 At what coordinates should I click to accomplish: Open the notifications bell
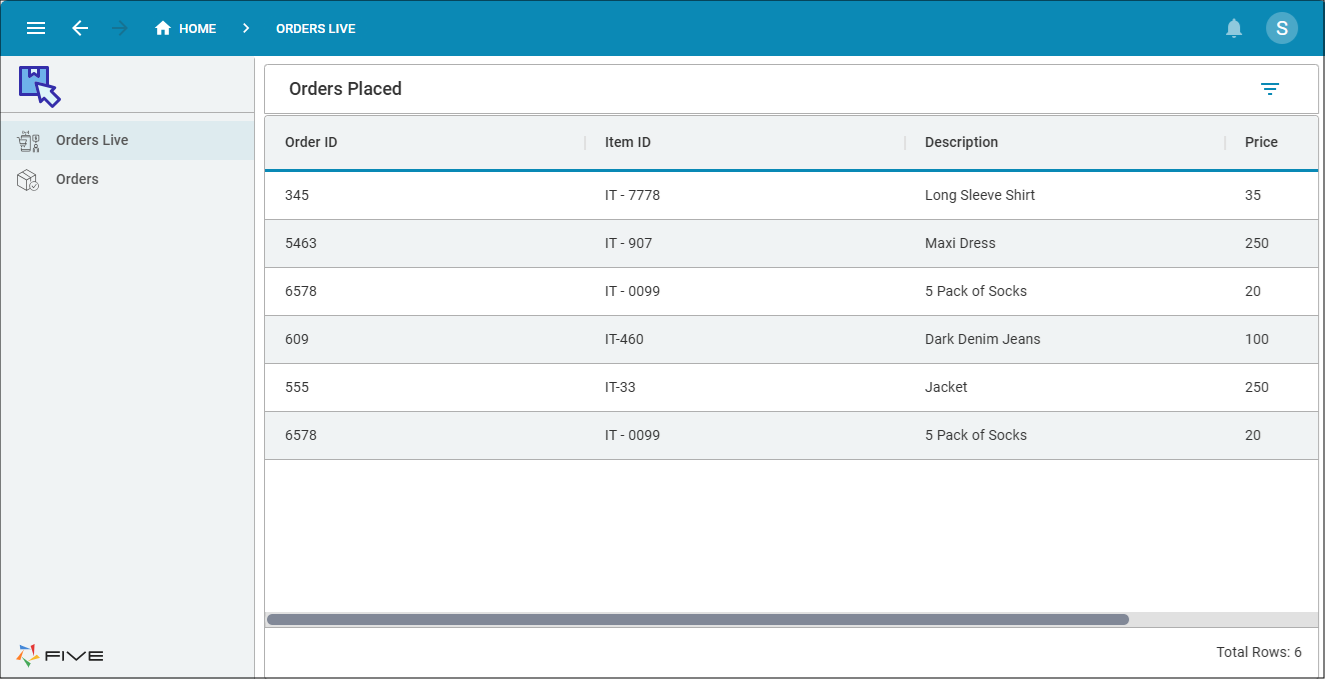pos(1234,28)
